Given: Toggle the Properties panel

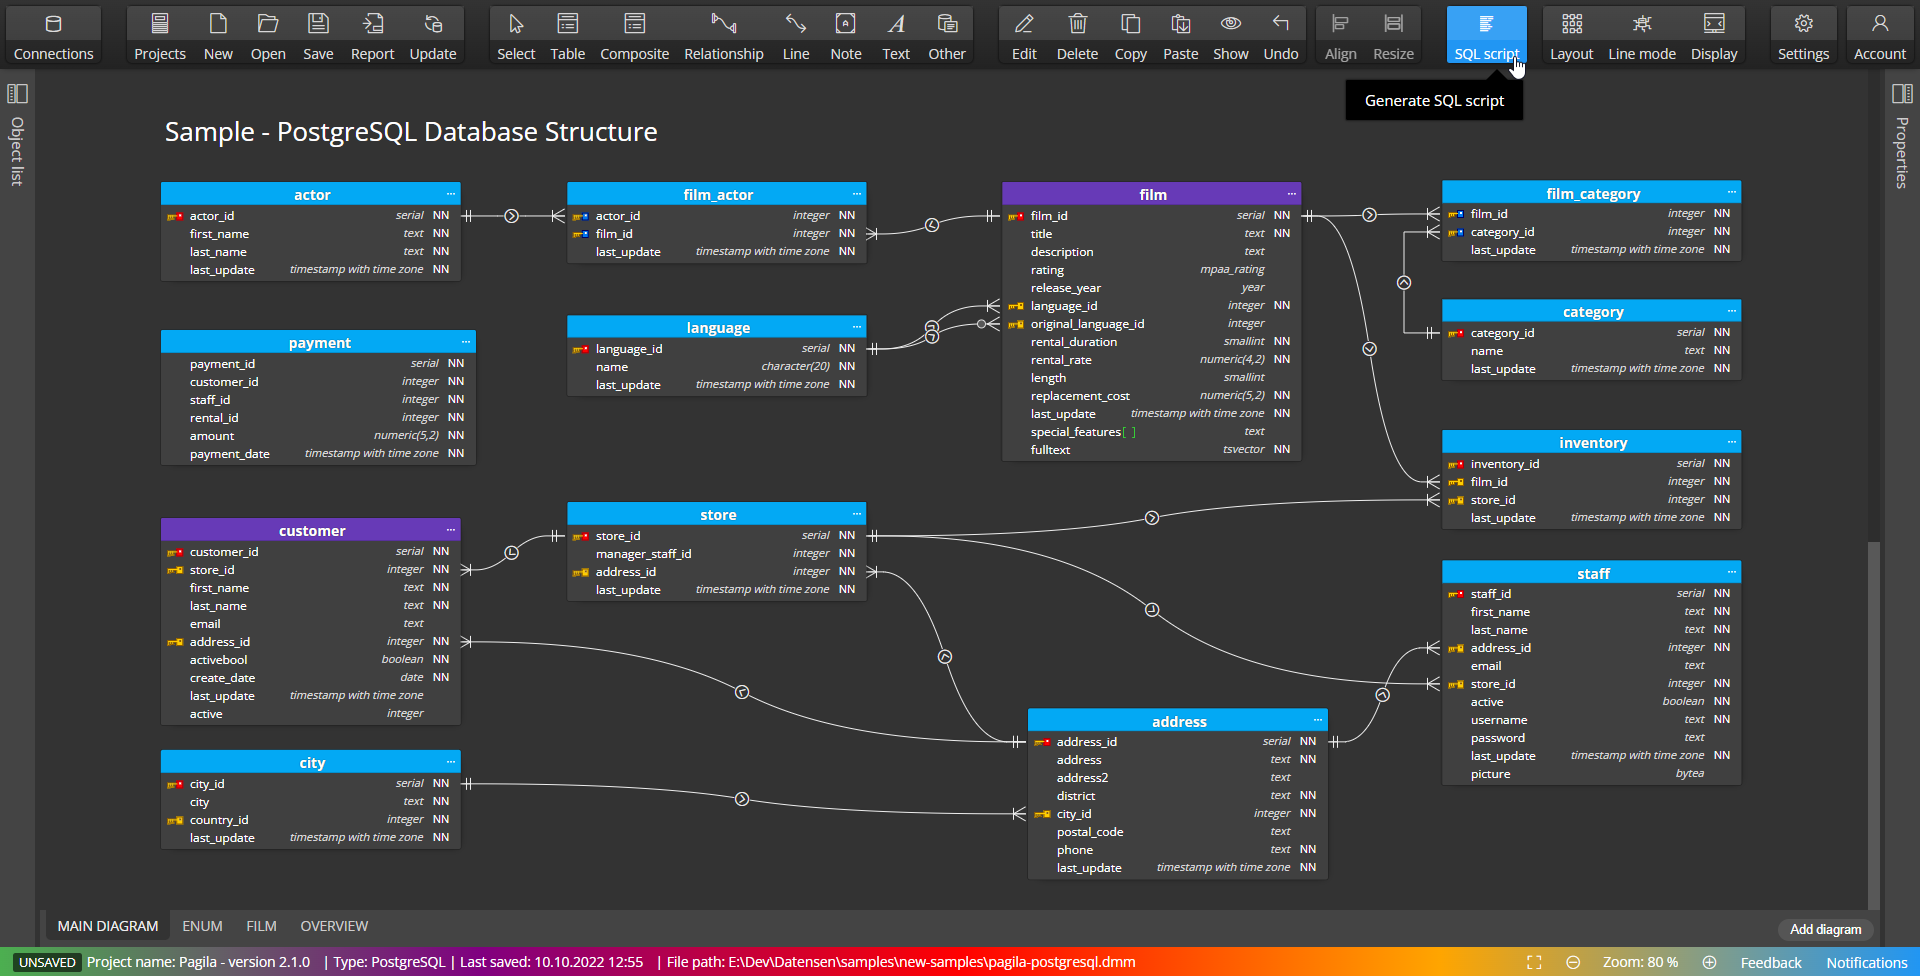Looking at the screenshot, I should click(1902, 92).
